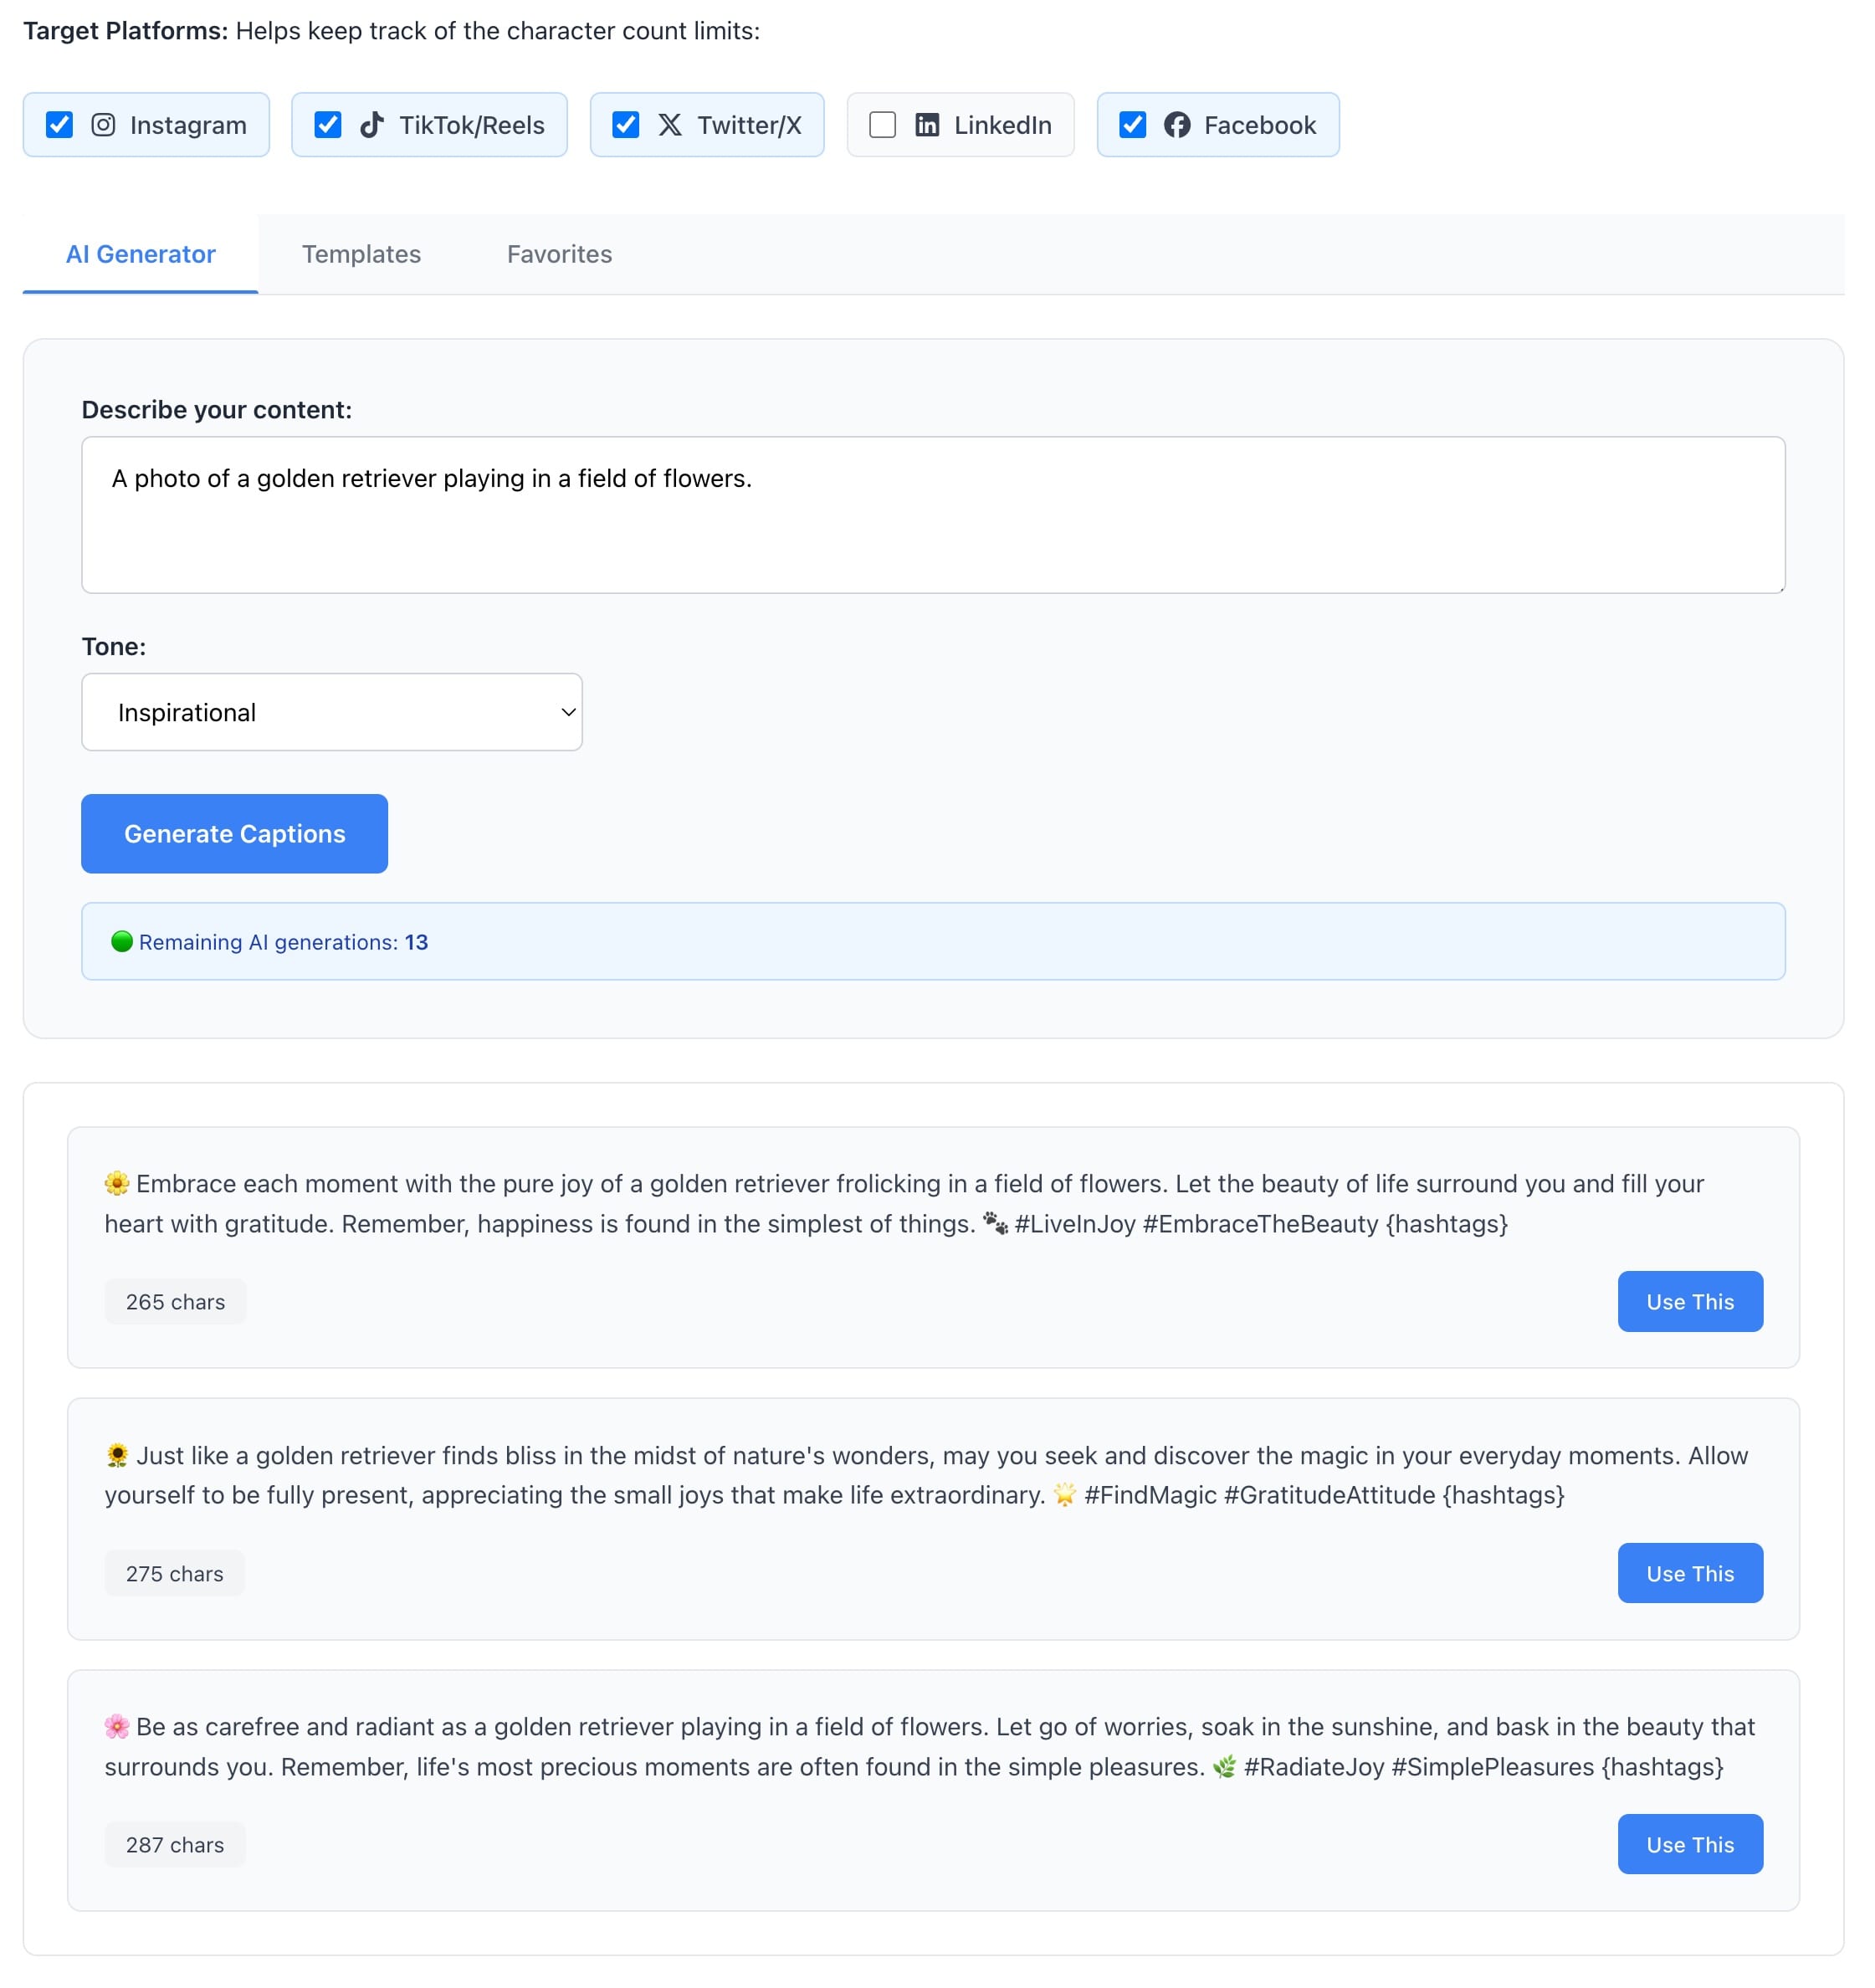Click the Twitter/X logo icon
Image resolution: width=1875 pixels, height=1988 pixels.
pos(669,125)
